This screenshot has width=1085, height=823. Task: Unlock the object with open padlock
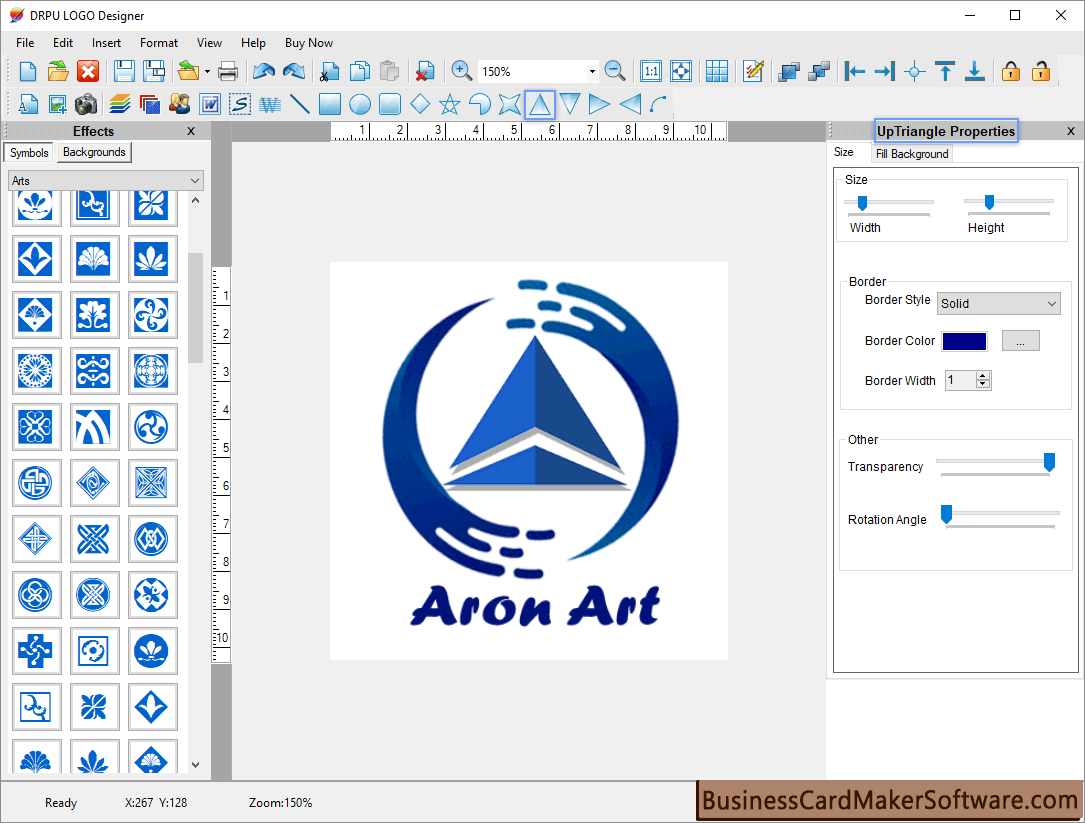pos(1041,71)
